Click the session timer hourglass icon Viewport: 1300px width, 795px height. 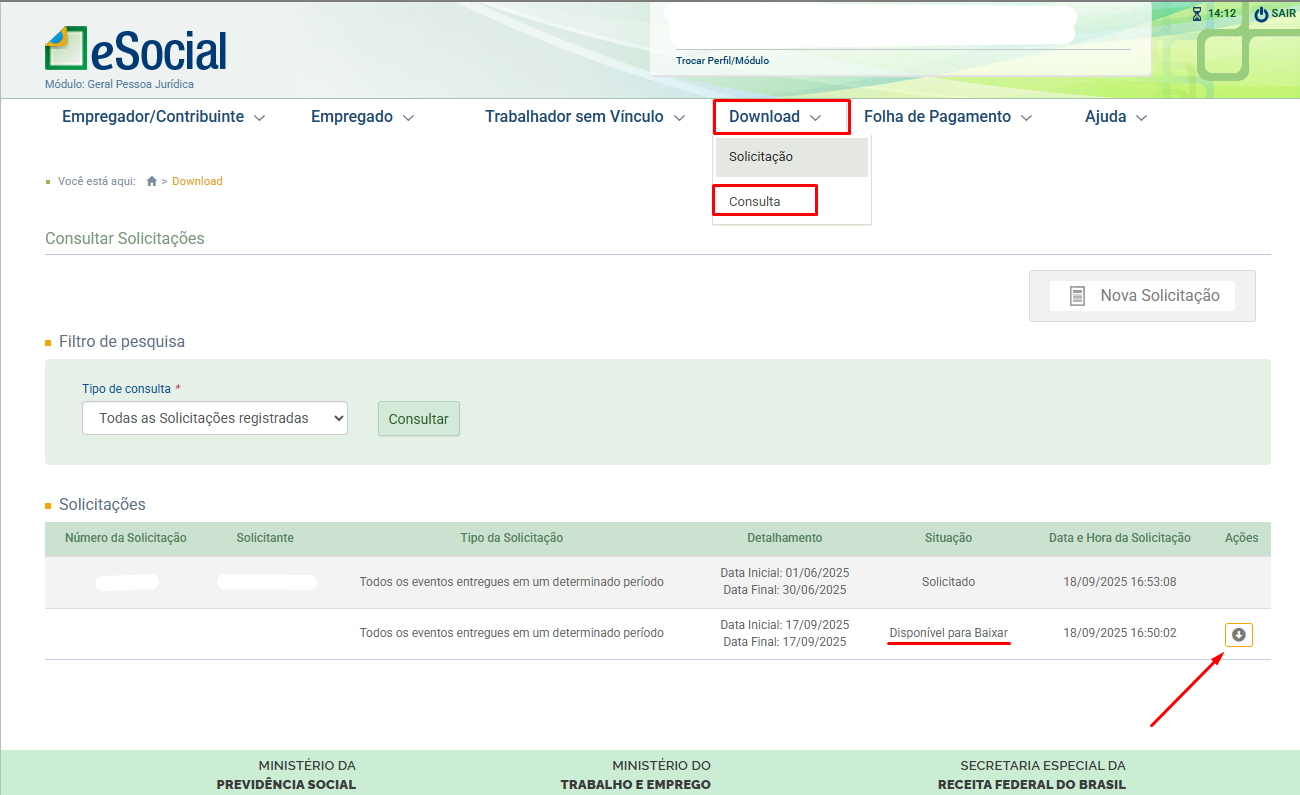click(x=1197, y=14)
